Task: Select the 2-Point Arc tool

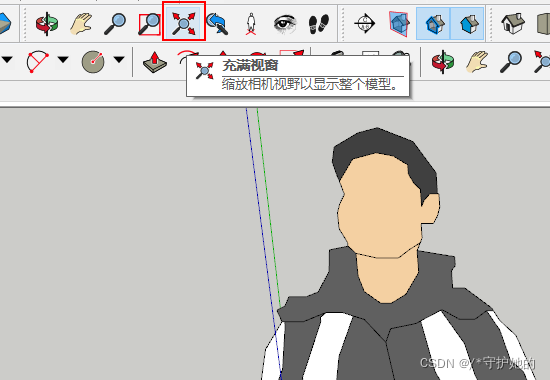Action: click(x=37, y=61)
